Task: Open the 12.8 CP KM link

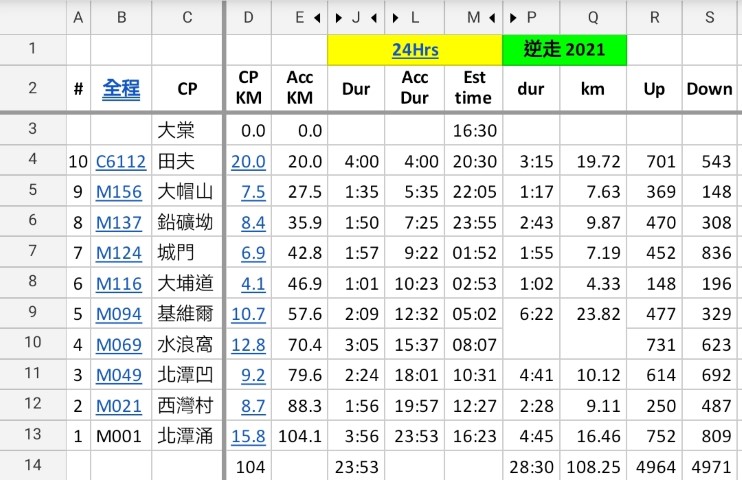Action: tap(248, 345)
